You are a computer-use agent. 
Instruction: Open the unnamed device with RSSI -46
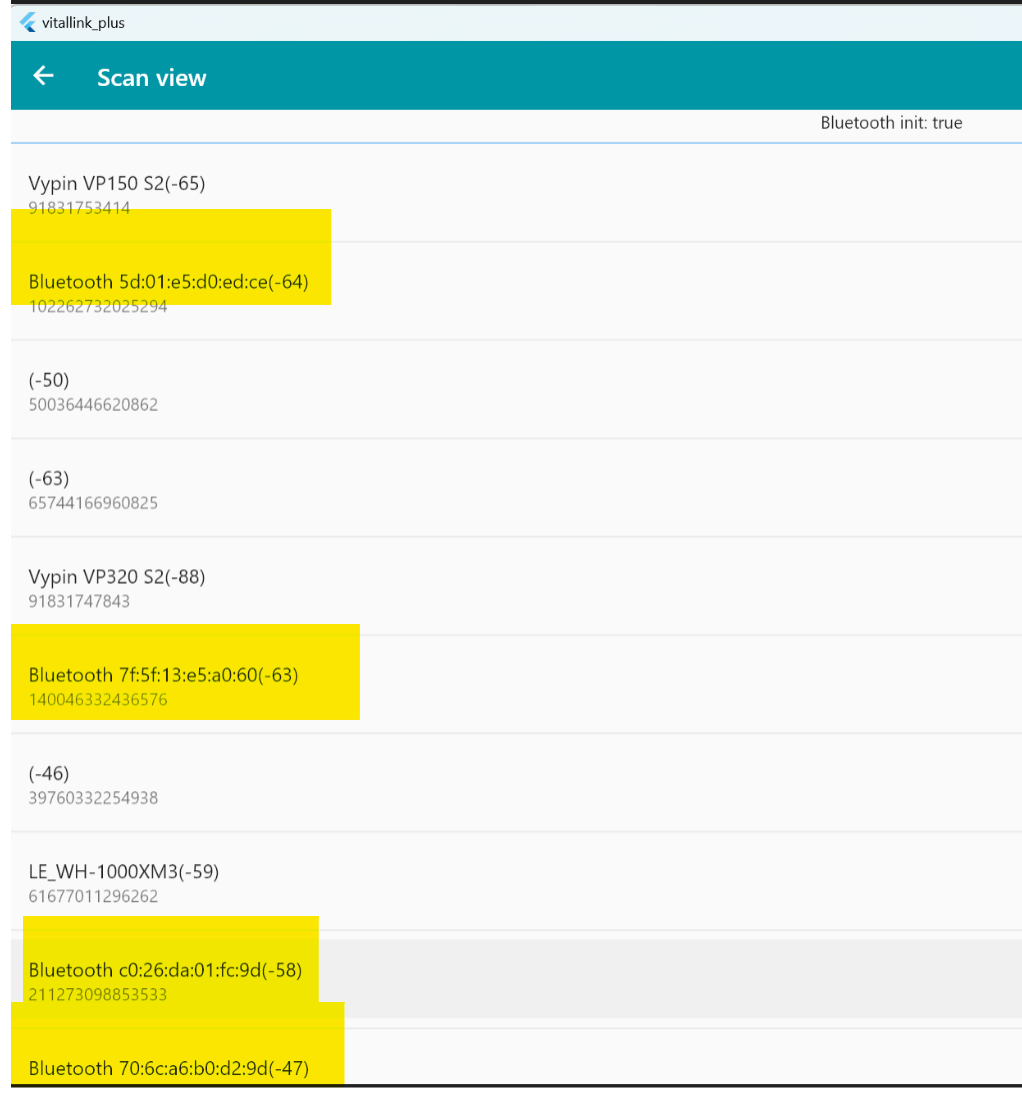(x=516, y=783)
